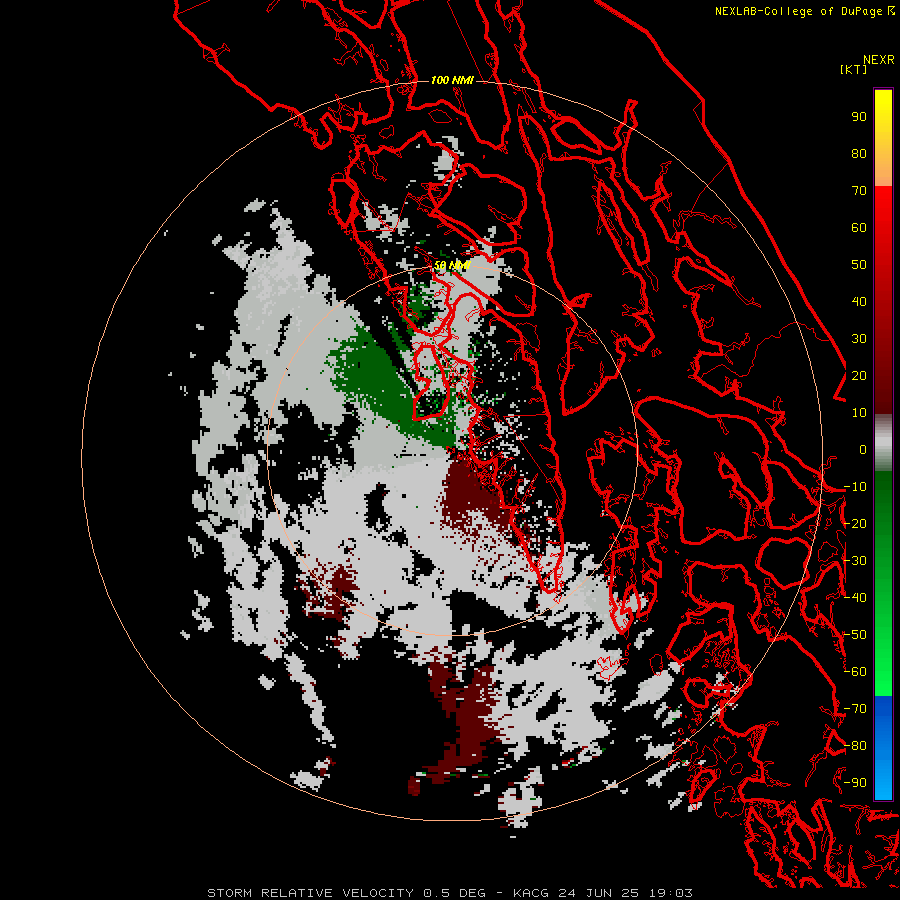Click the -40 value on velocity scale
Image resolution: width=900 pixels, height=900 pixels.
pos(855,598)
